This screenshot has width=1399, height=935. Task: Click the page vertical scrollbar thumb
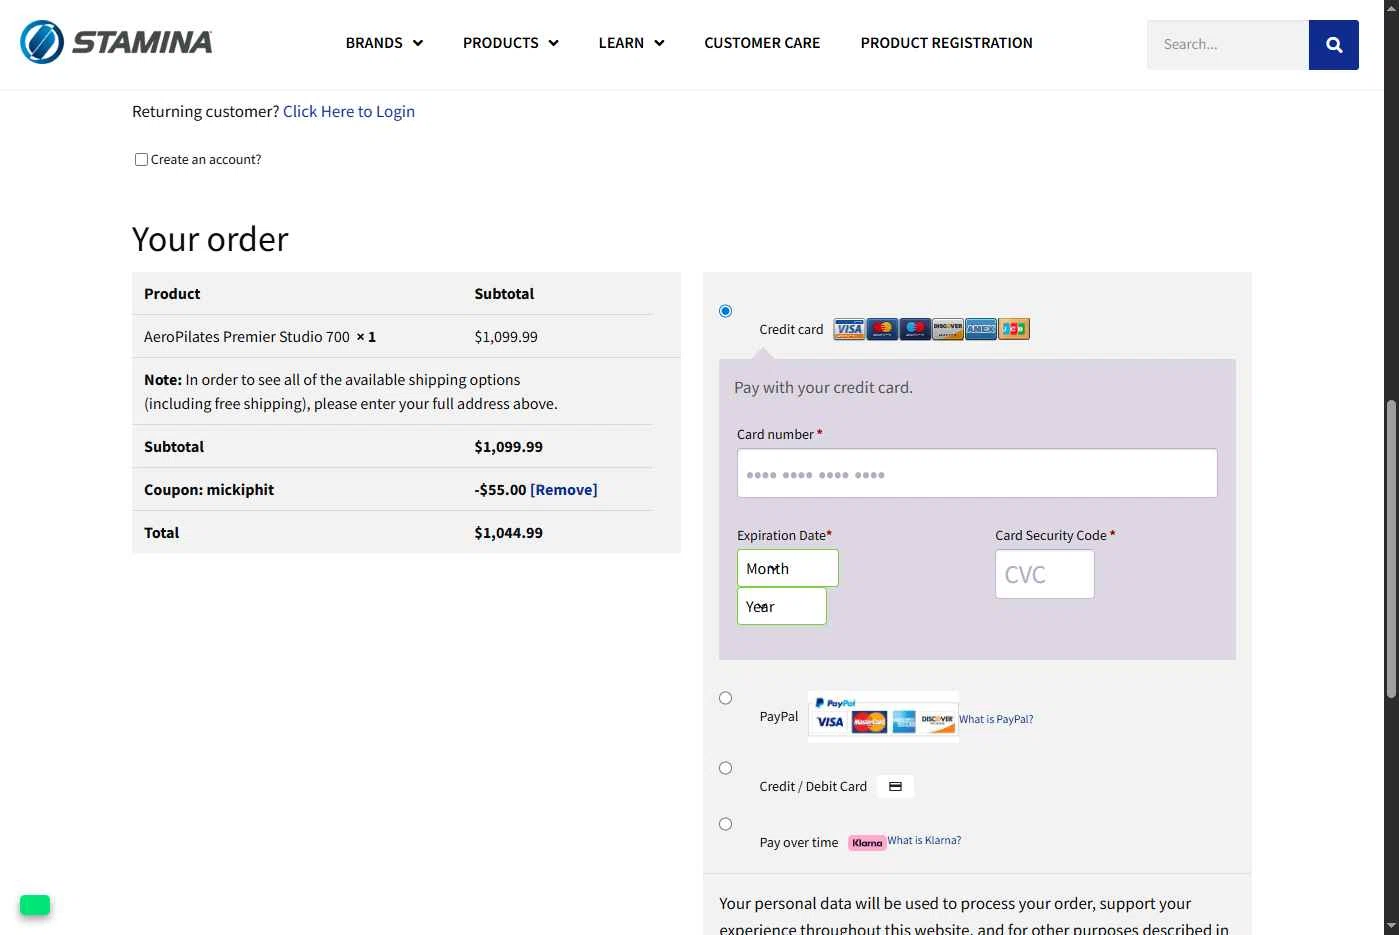(x=1391, y=549)
